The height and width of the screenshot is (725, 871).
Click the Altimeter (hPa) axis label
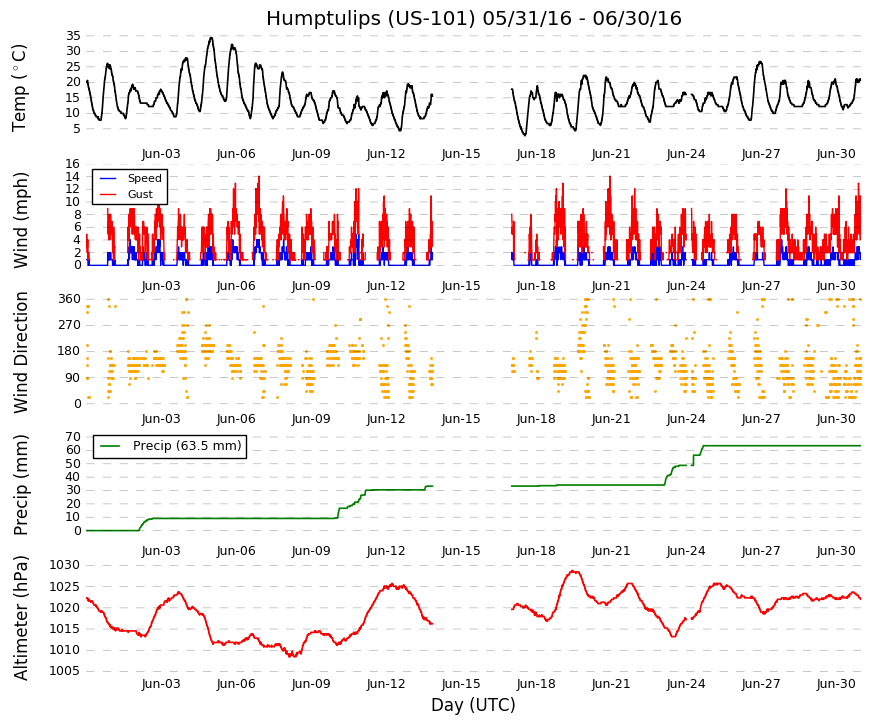point(20,618)
